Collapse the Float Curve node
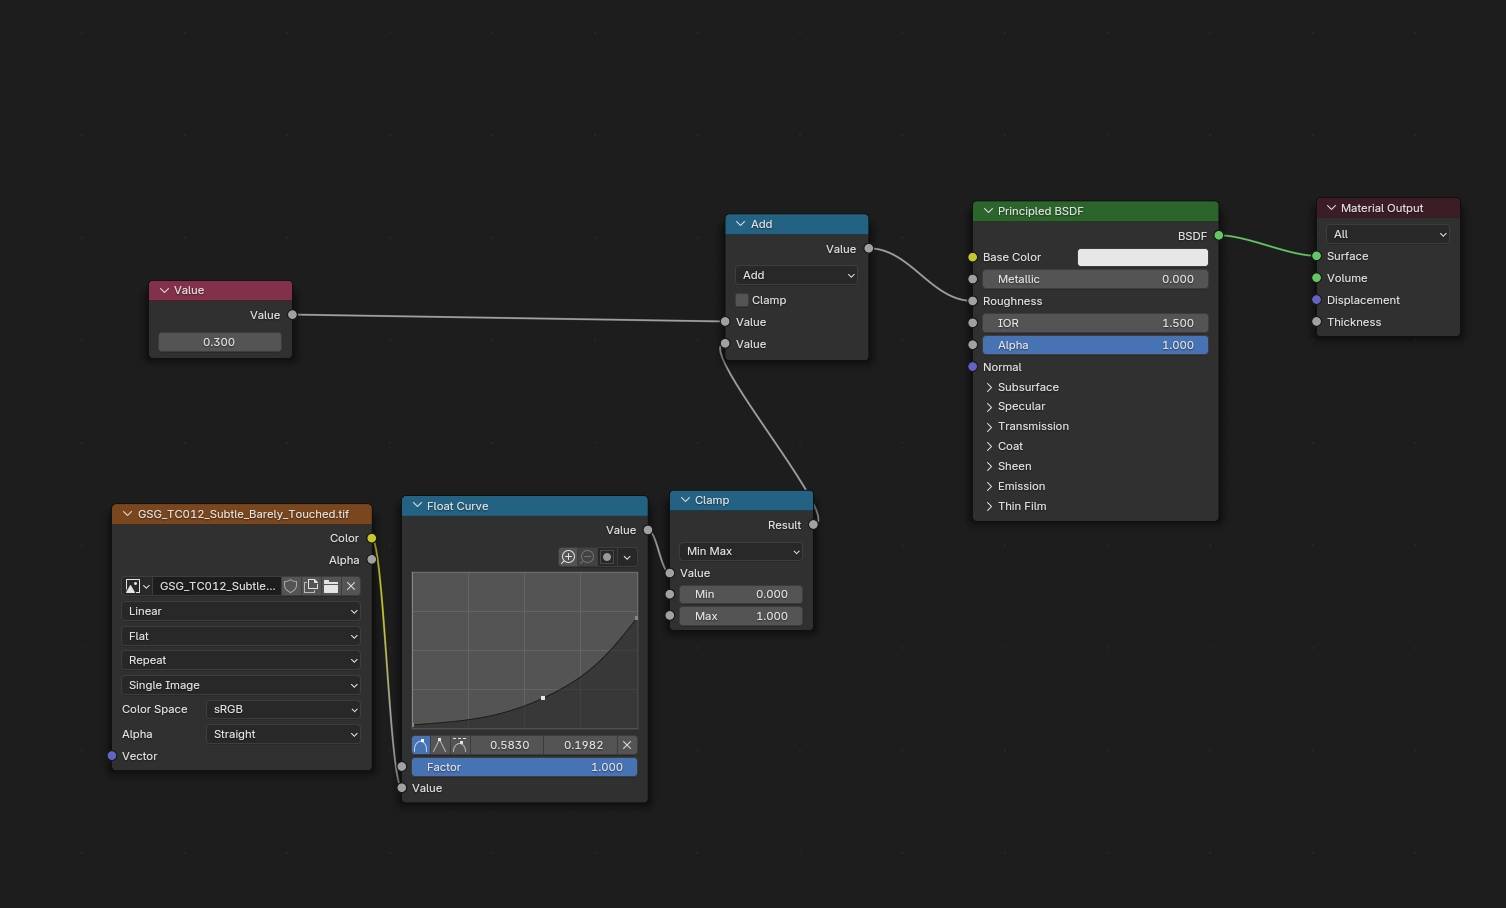Screen dimensions: 1506x908 [x=417, y=506]
